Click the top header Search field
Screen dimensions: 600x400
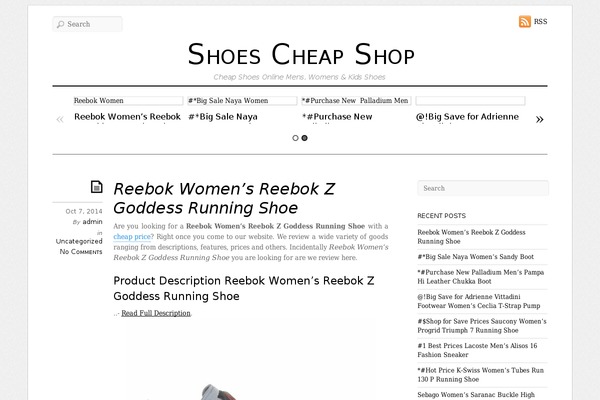[88, 24]
